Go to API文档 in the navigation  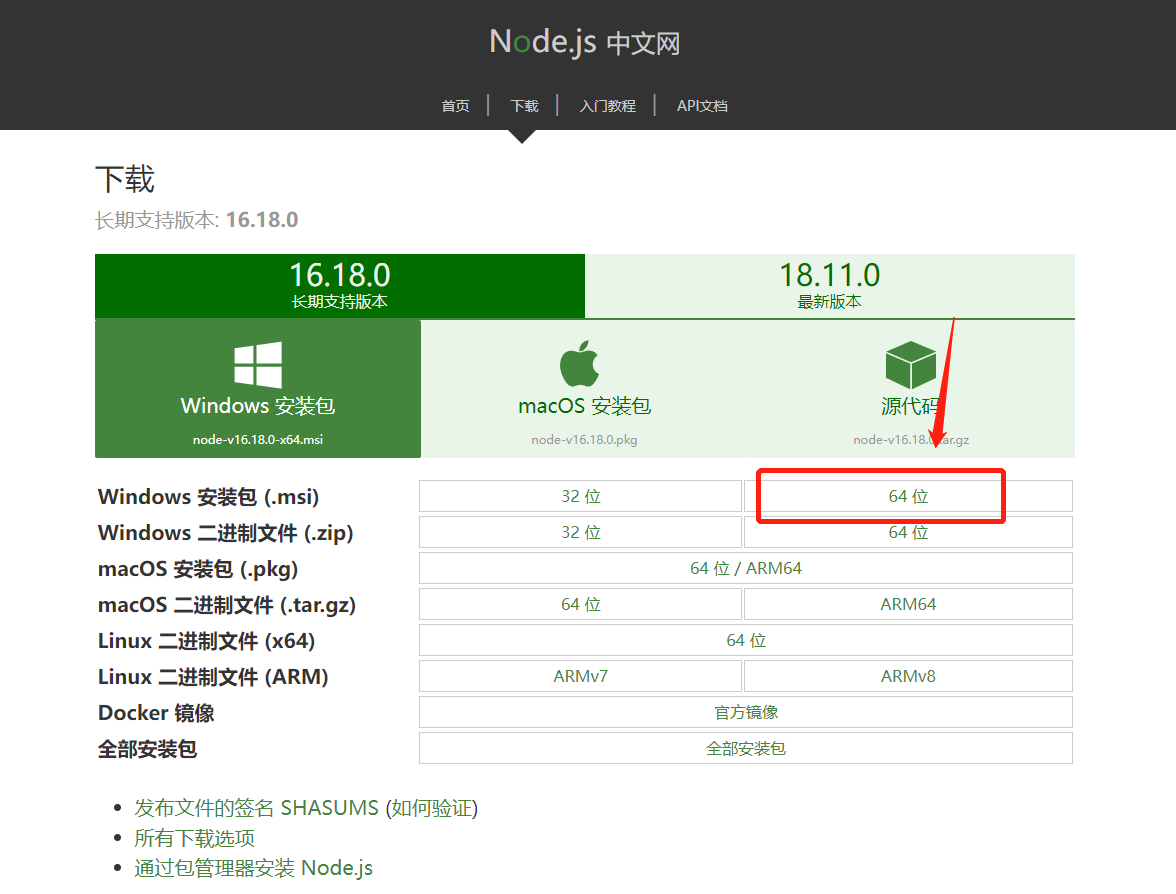point(702,106)
